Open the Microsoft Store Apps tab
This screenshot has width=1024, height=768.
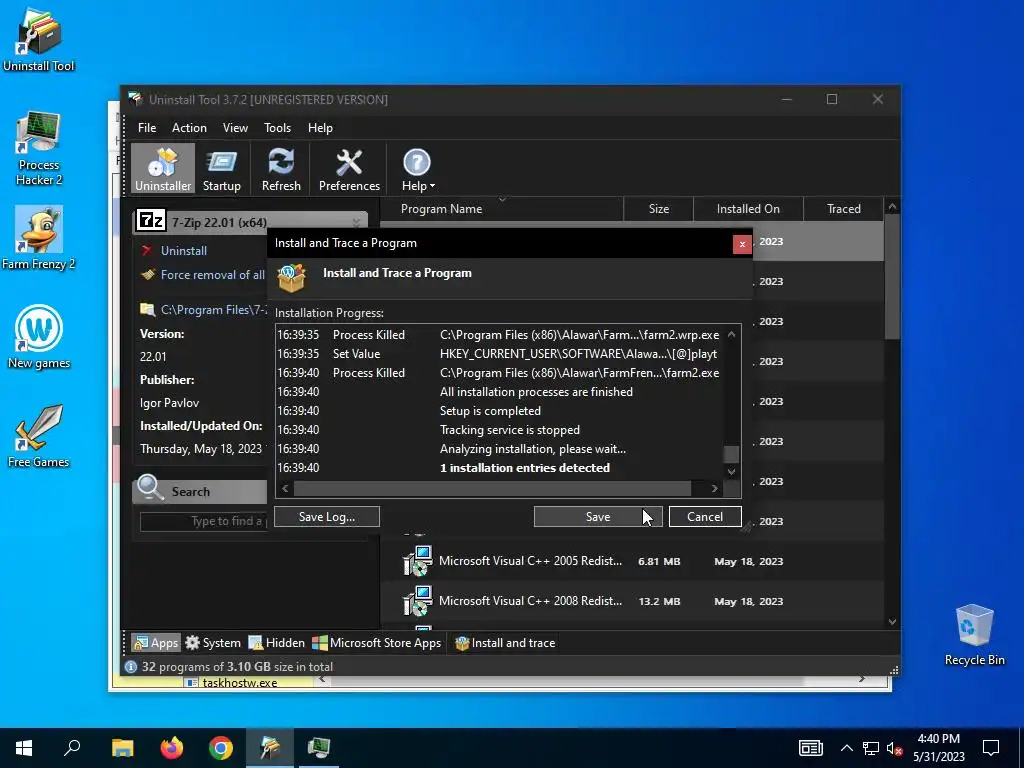376,643
